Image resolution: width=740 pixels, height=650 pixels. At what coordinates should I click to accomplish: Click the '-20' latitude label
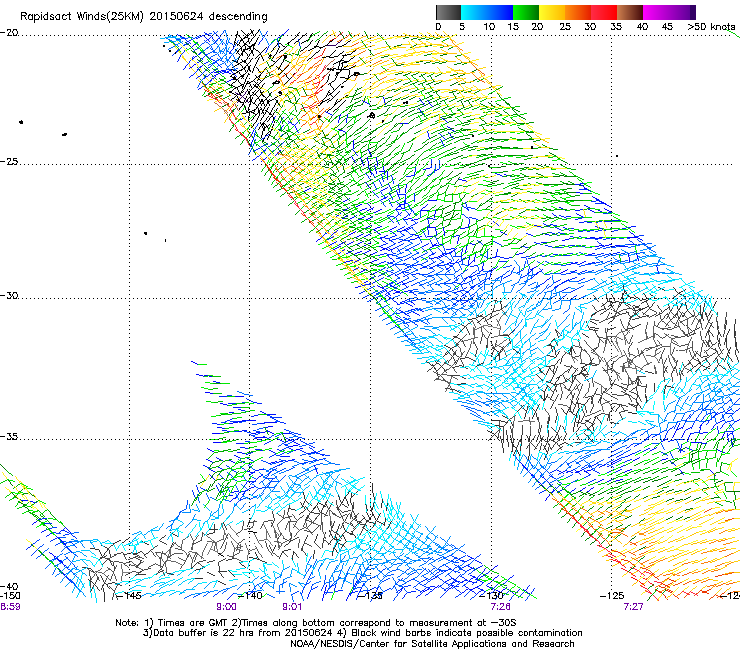pyautogui.click(x=9, y=33)
